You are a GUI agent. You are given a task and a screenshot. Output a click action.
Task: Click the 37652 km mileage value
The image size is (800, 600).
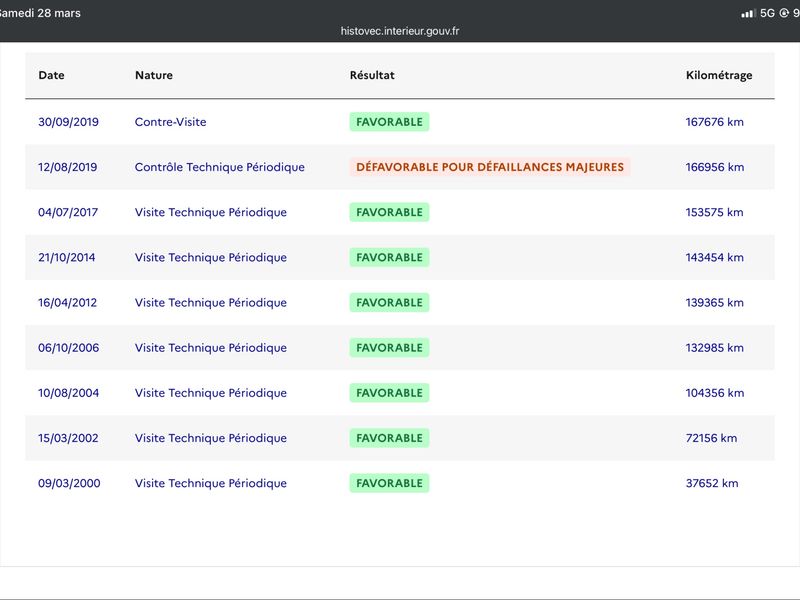(712, 483)
